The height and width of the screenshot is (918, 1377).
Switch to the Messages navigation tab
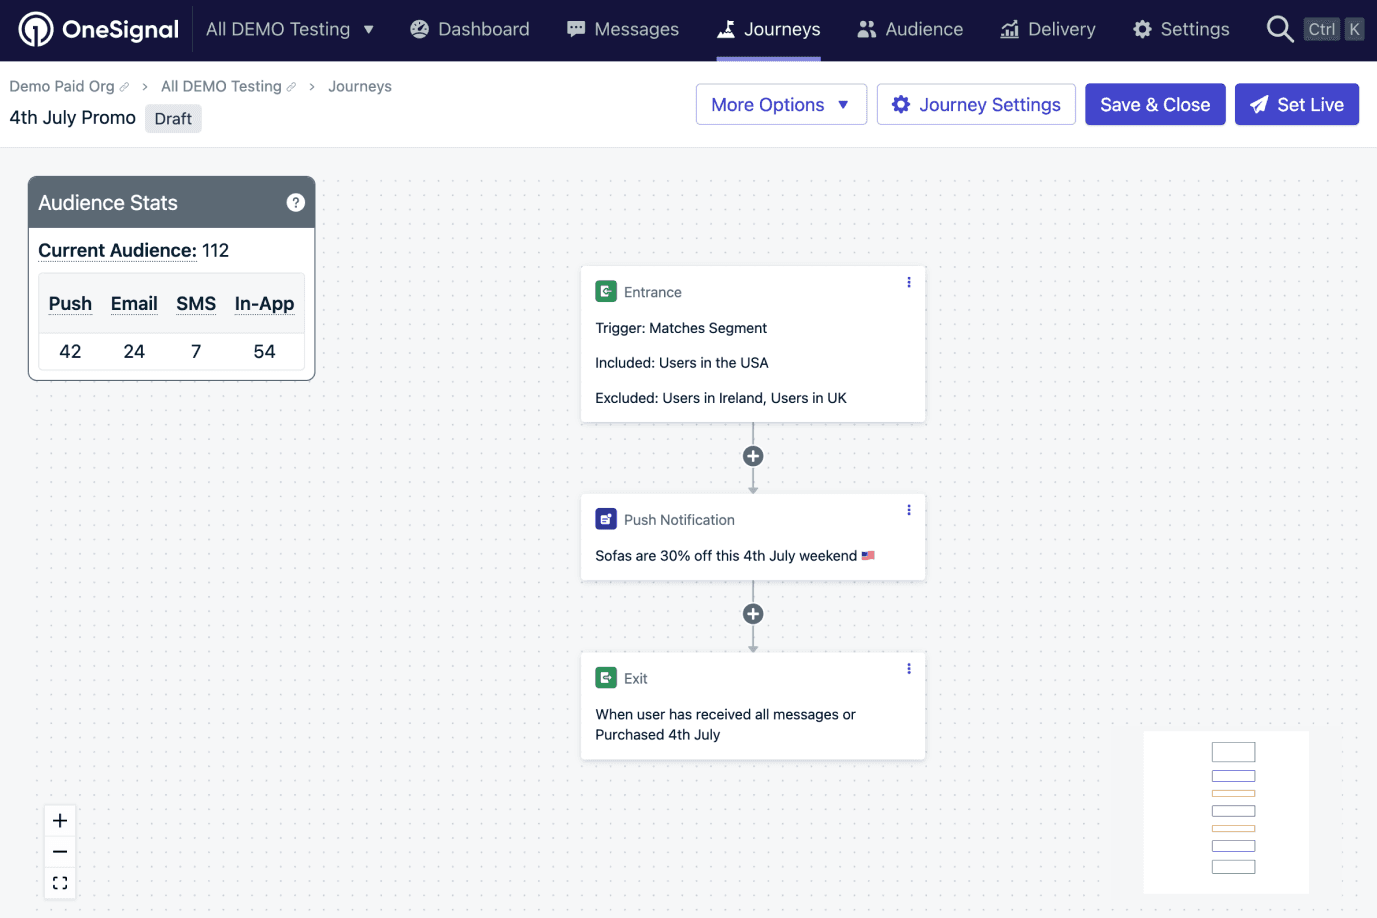(622, 29)
